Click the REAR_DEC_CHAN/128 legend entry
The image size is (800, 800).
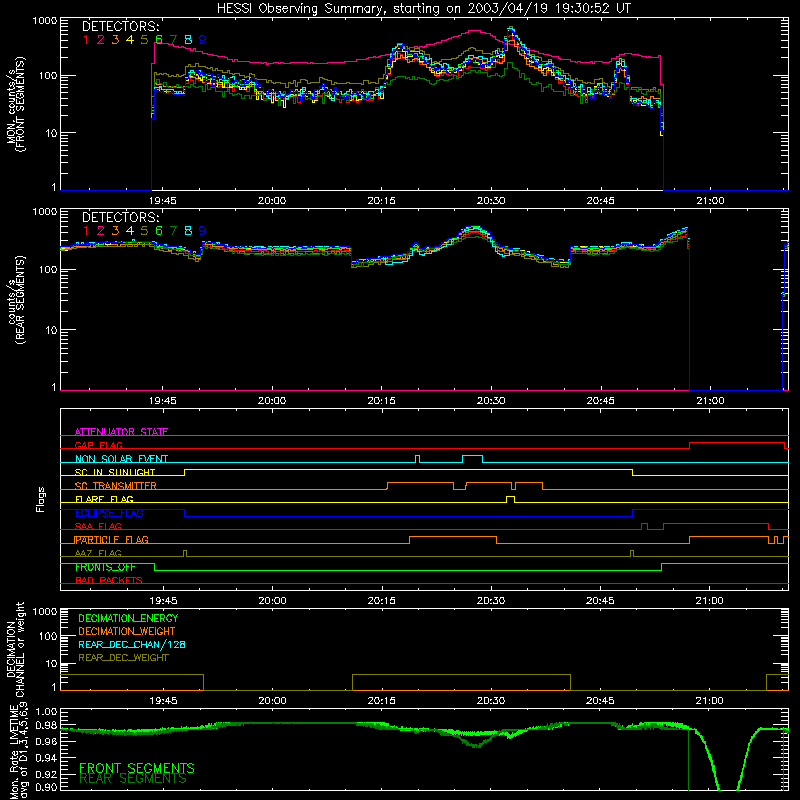tap(132, 644)
